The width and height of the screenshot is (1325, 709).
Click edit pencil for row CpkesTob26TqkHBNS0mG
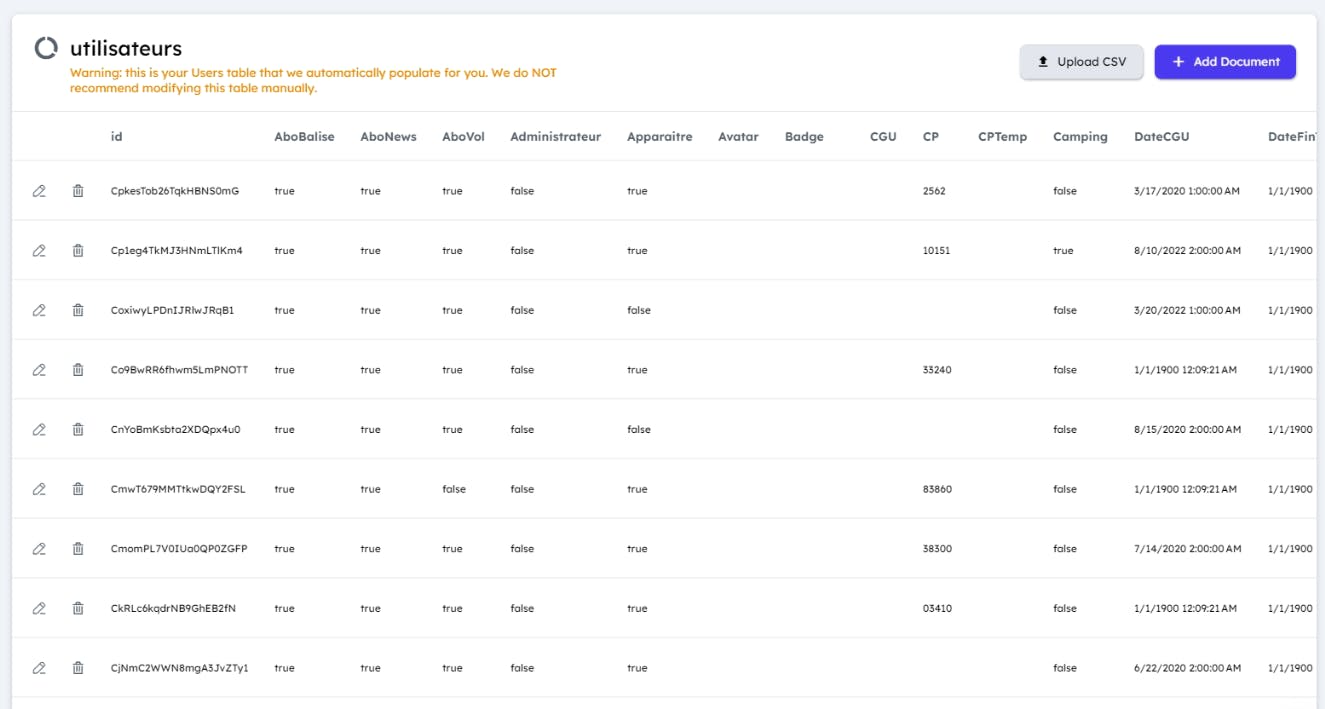click(x=39, y=191)
